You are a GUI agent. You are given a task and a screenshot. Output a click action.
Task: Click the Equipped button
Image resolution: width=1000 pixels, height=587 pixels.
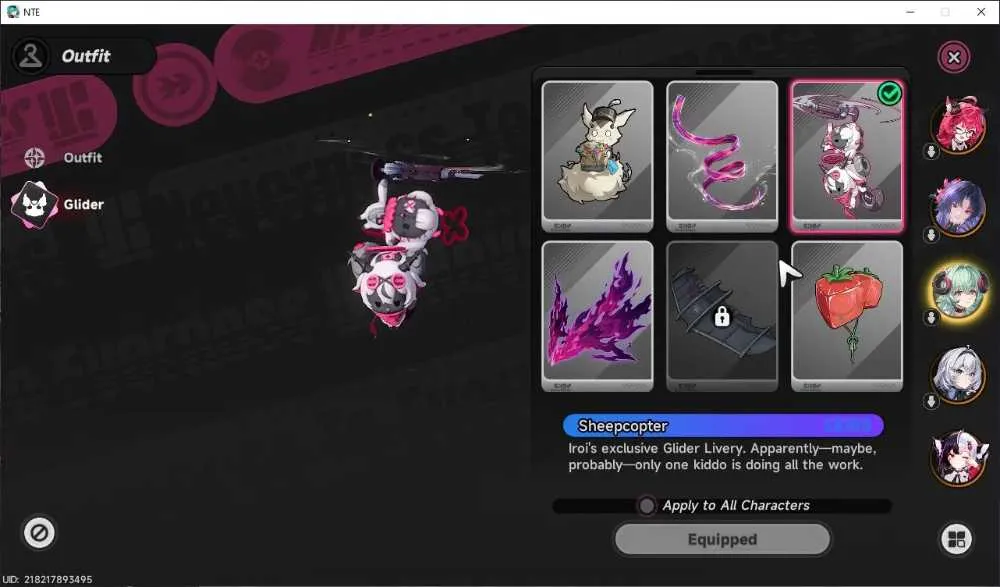[722, 540]
